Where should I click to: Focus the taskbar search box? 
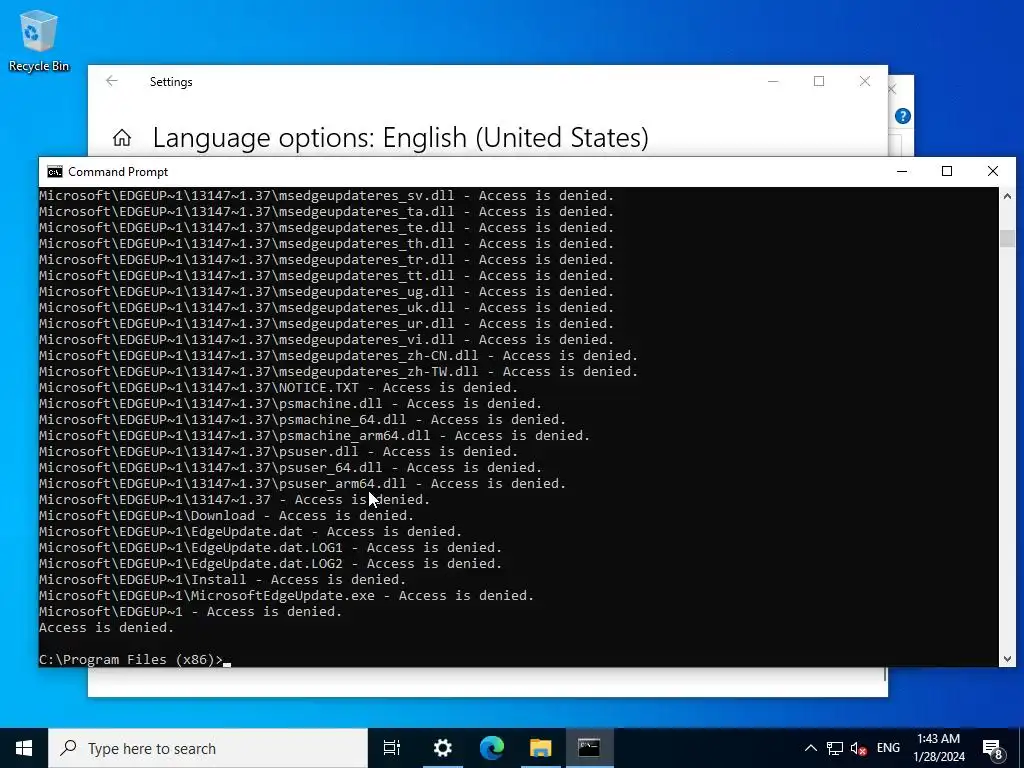[208, 748]
